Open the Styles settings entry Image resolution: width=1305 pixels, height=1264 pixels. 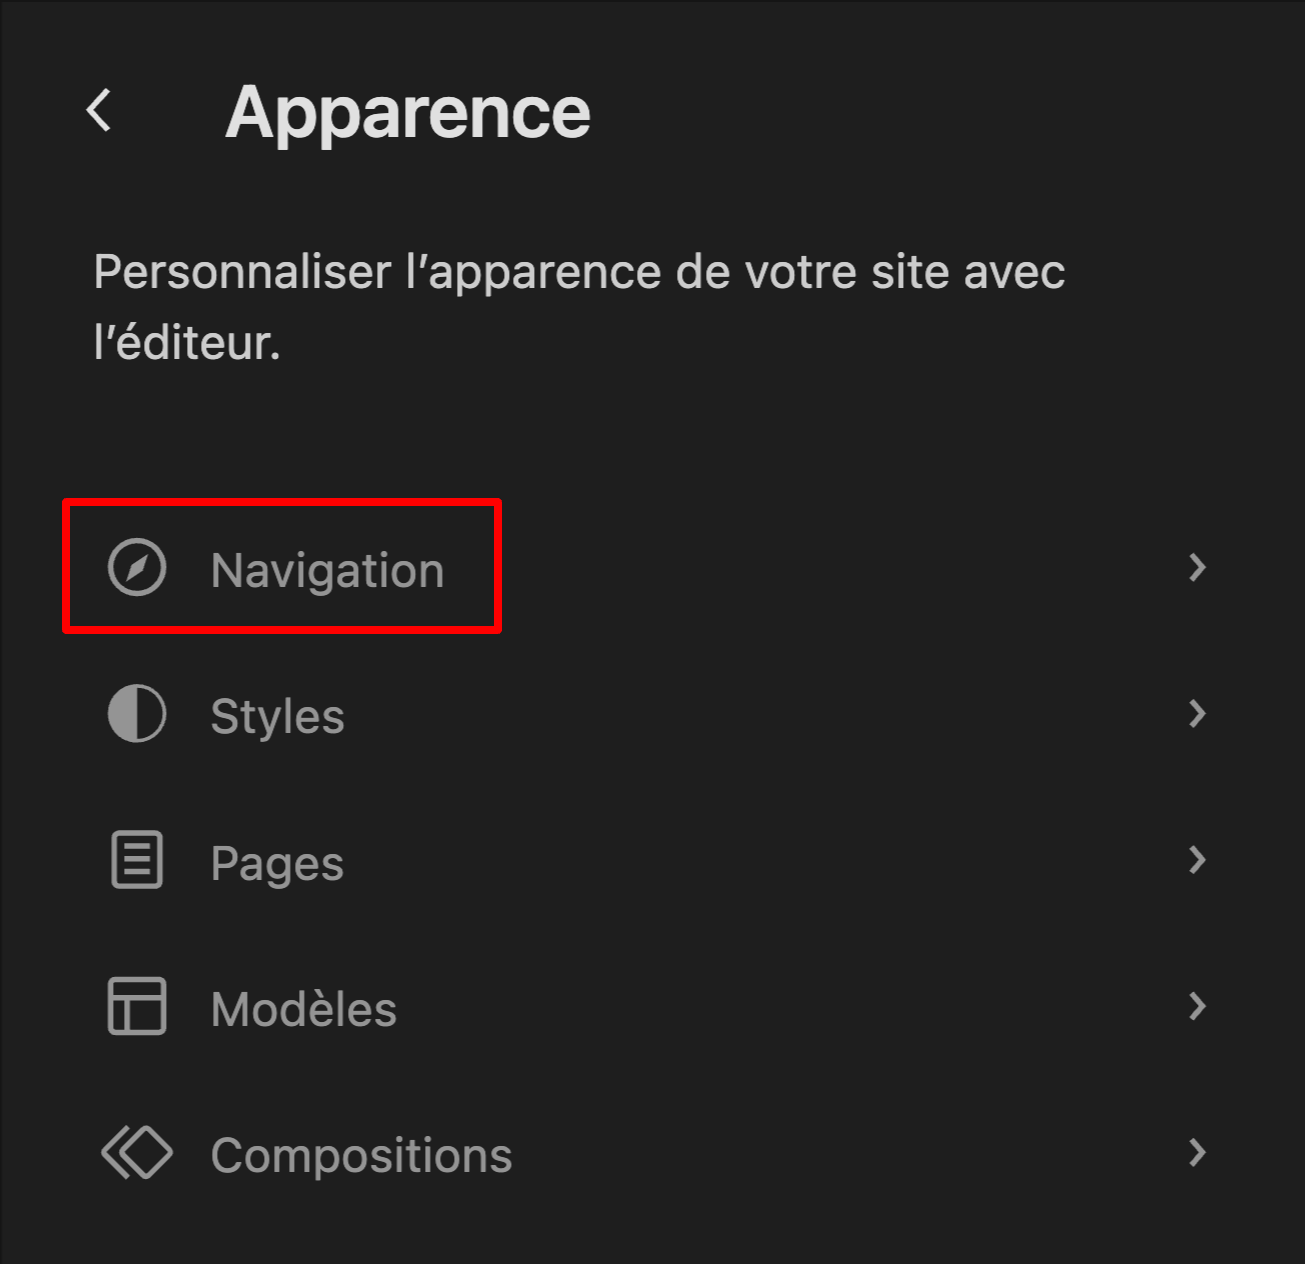(x=277, y=715)
